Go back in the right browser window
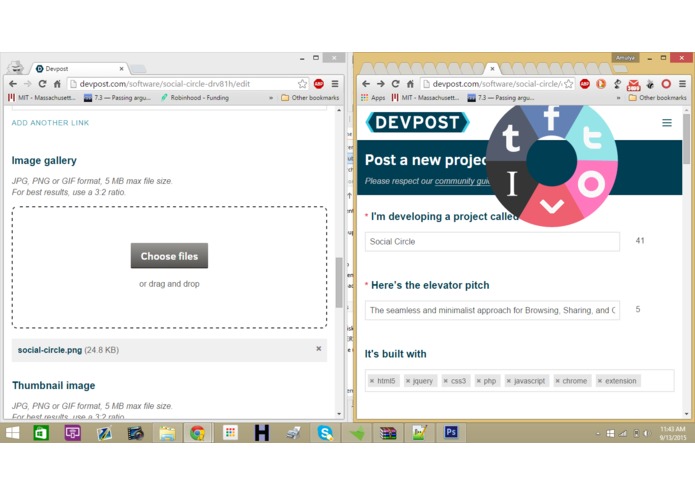Image resolution: width=695 pixels, height=494 pixels. pos(366,84)
